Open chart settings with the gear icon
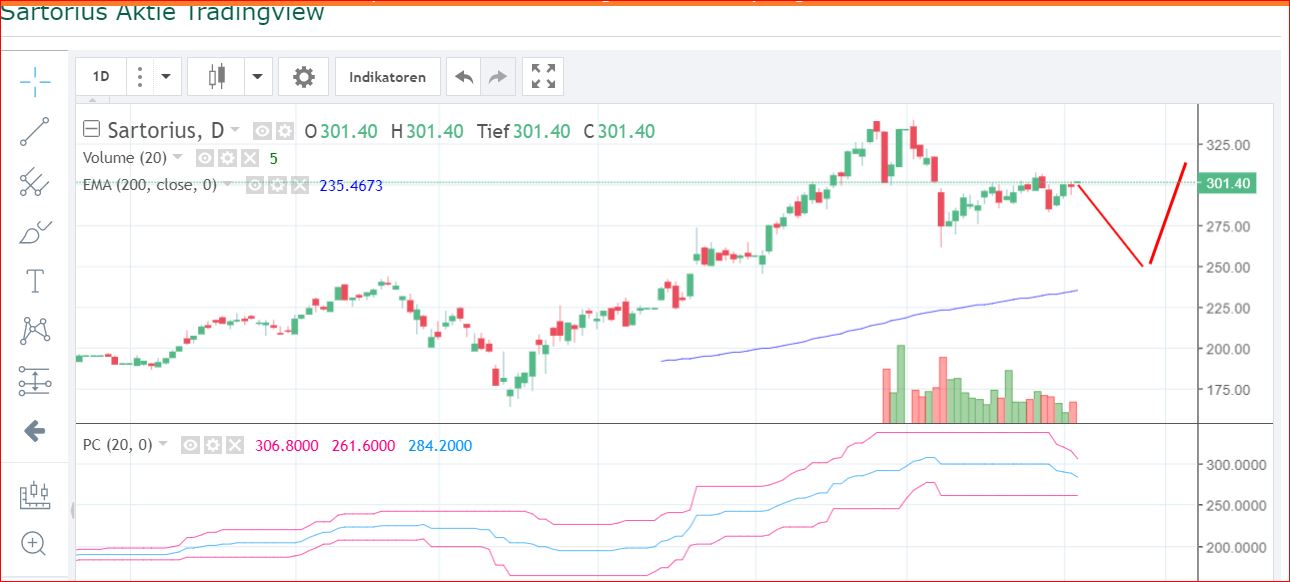This screenshot has height=582, width=1290. tap(303, 77)
